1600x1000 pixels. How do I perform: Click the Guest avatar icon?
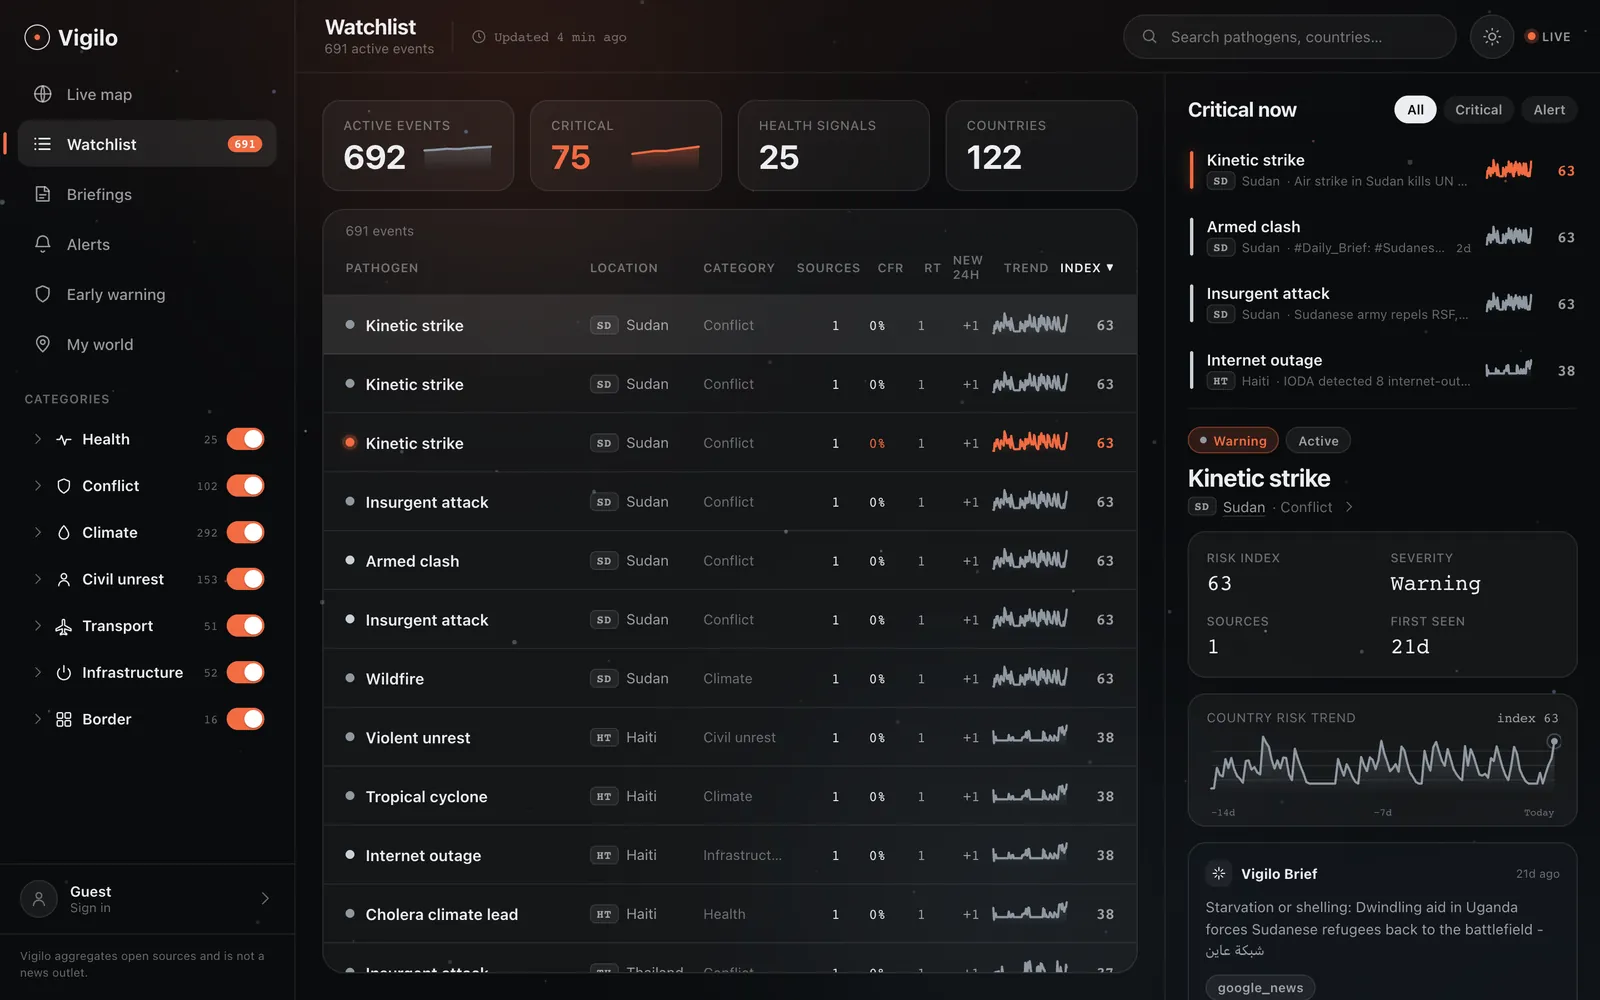(39, 898)
